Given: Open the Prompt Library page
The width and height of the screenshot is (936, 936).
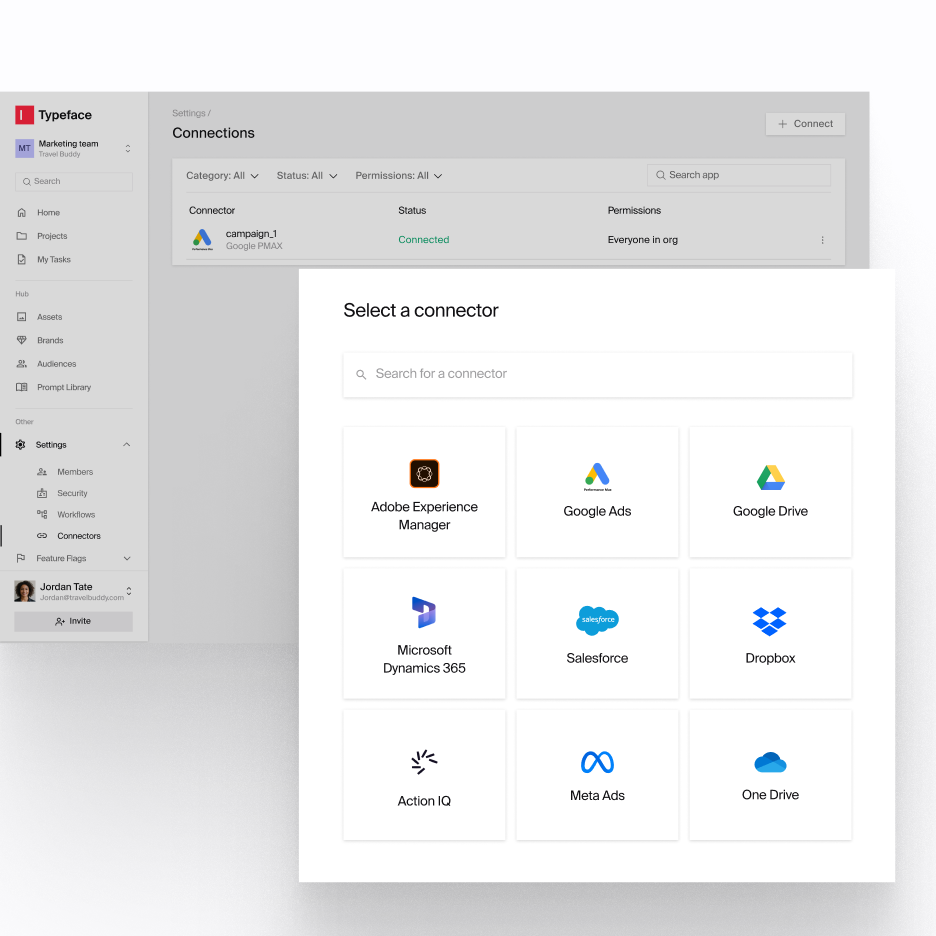Looking at the screenshot, I should click(64, 387).
